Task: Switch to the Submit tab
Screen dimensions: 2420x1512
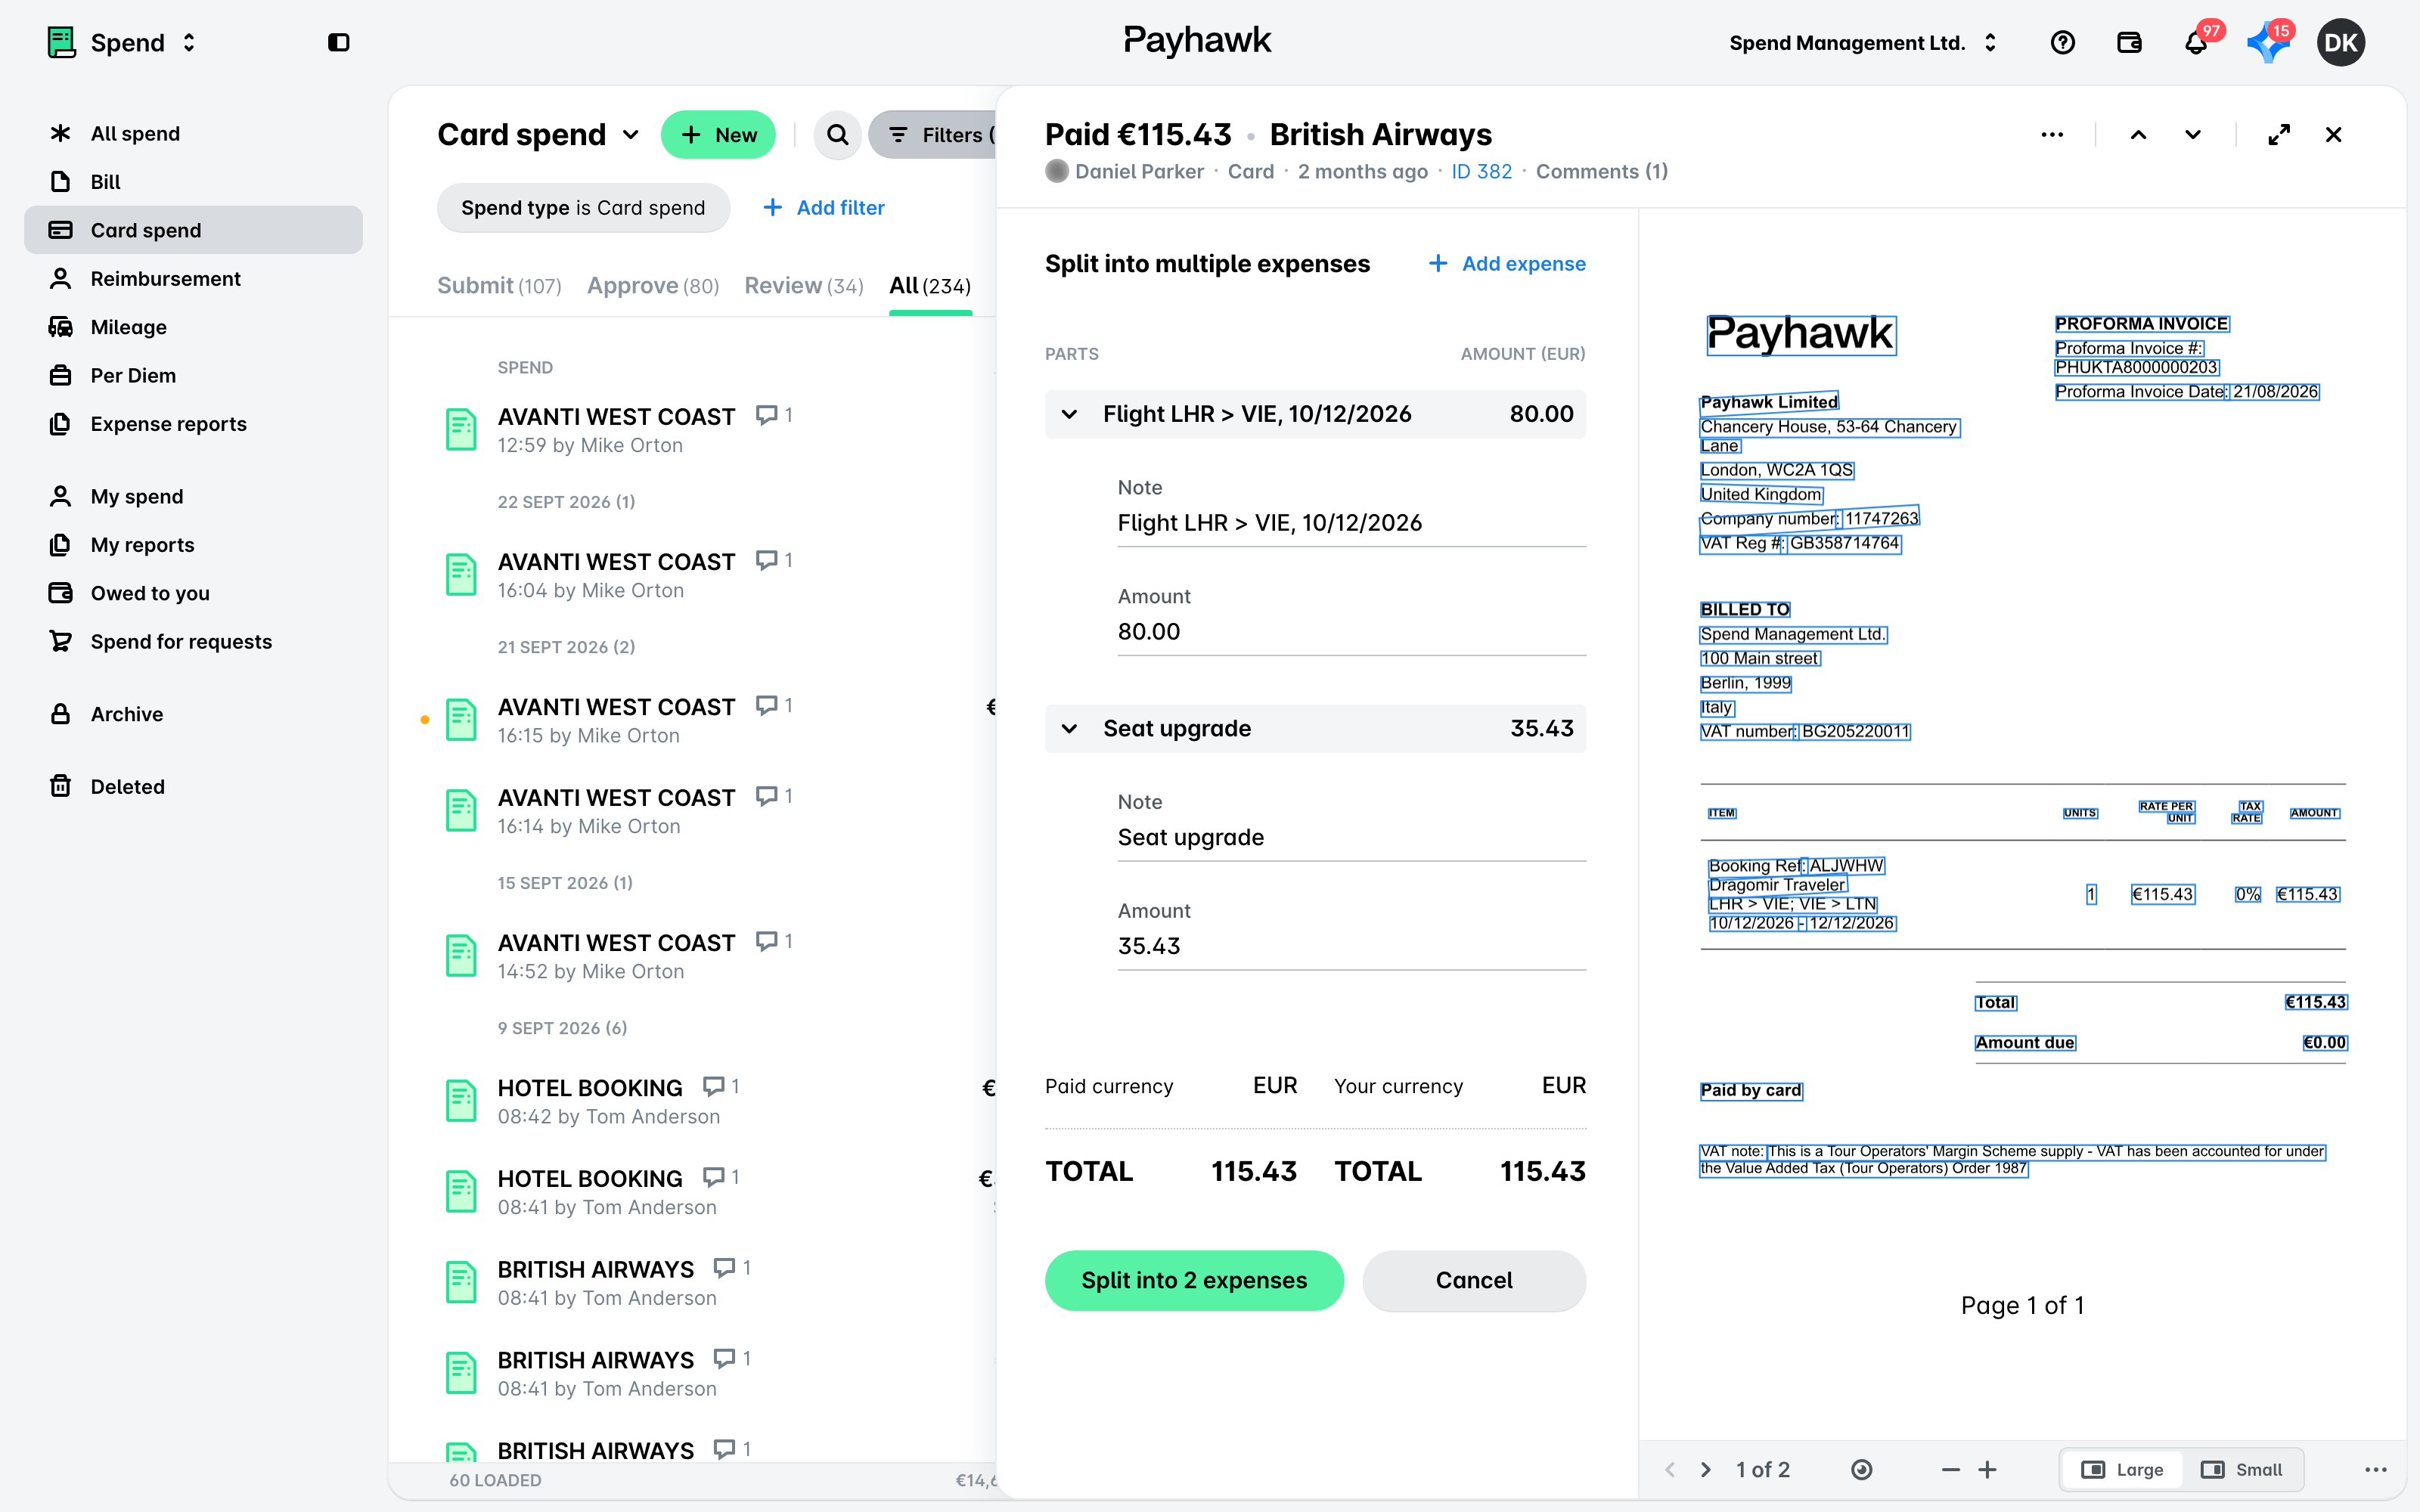Action: click(x=499, y=286)
